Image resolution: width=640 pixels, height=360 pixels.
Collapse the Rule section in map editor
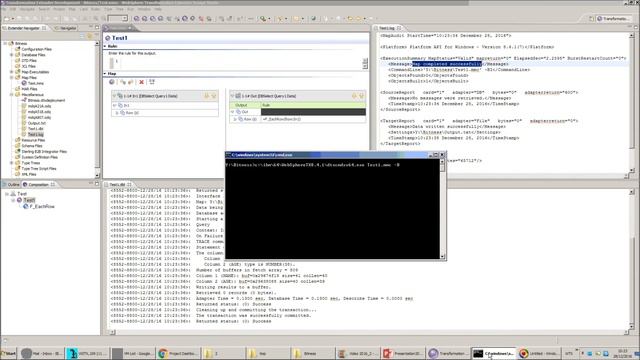105,46
